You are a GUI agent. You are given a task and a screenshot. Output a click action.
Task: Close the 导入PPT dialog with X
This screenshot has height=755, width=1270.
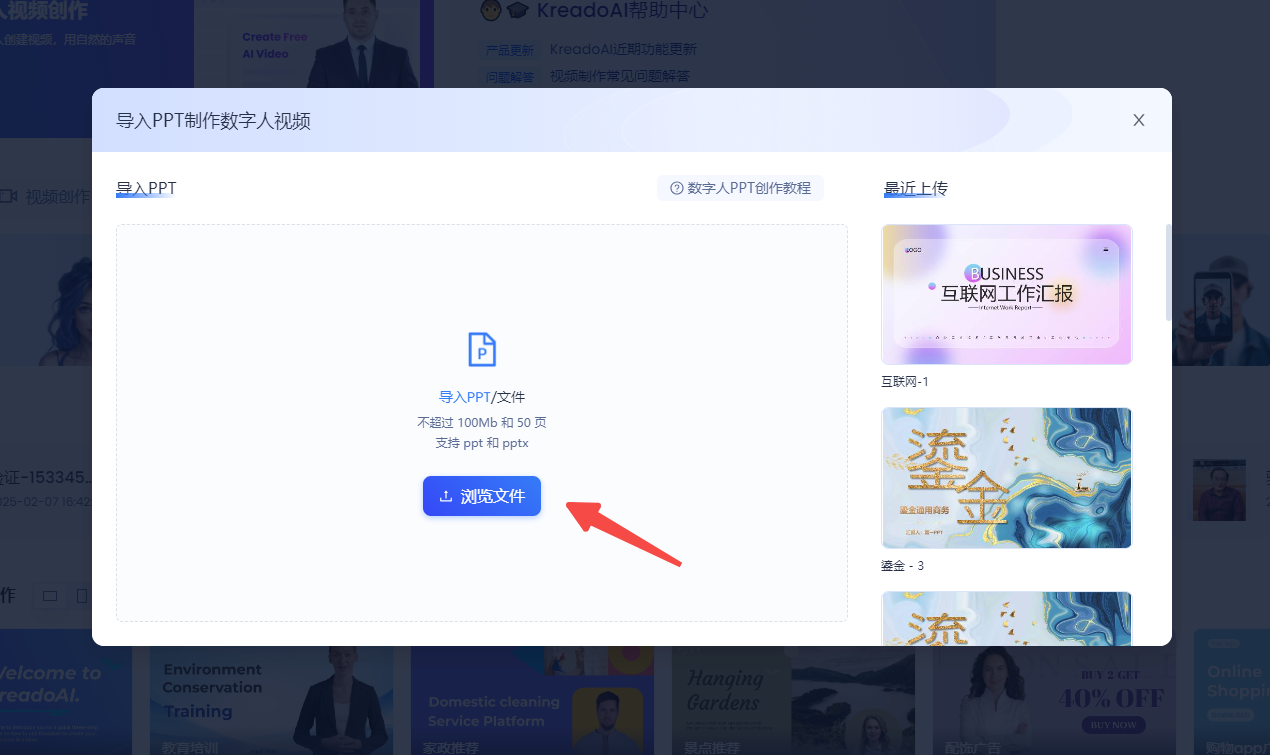point(1138,120)
